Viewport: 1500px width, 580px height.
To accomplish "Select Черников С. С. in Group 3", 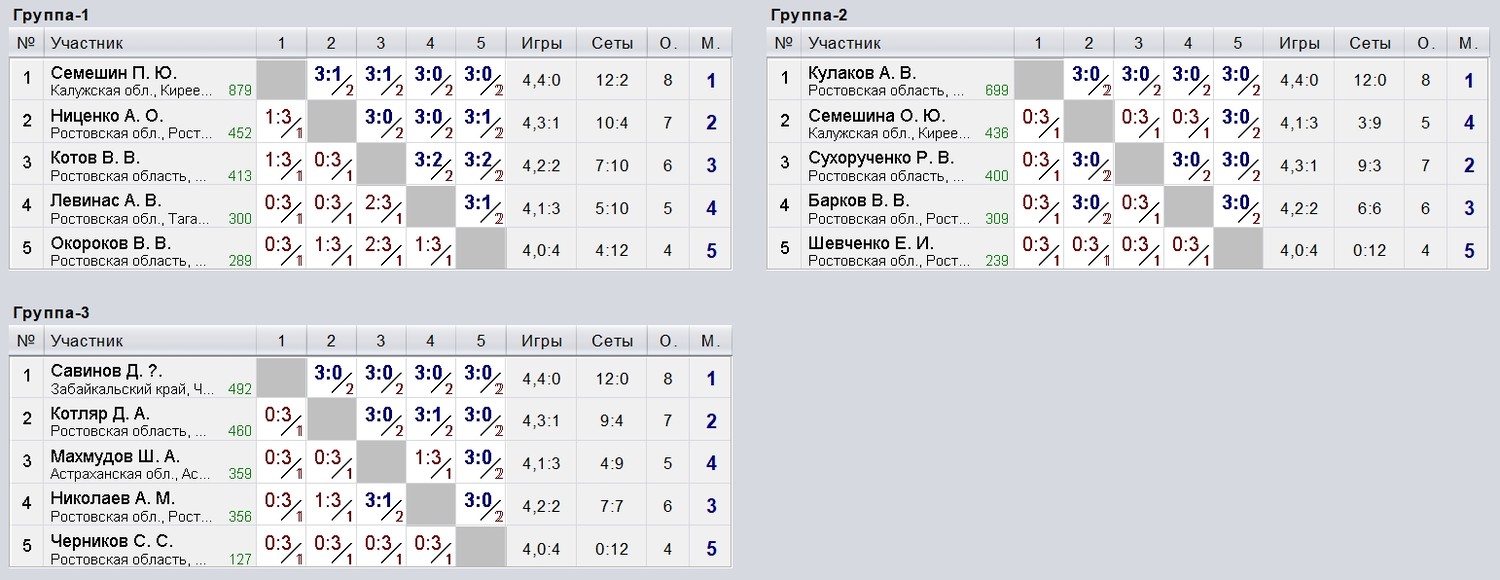I will point(112,541).
